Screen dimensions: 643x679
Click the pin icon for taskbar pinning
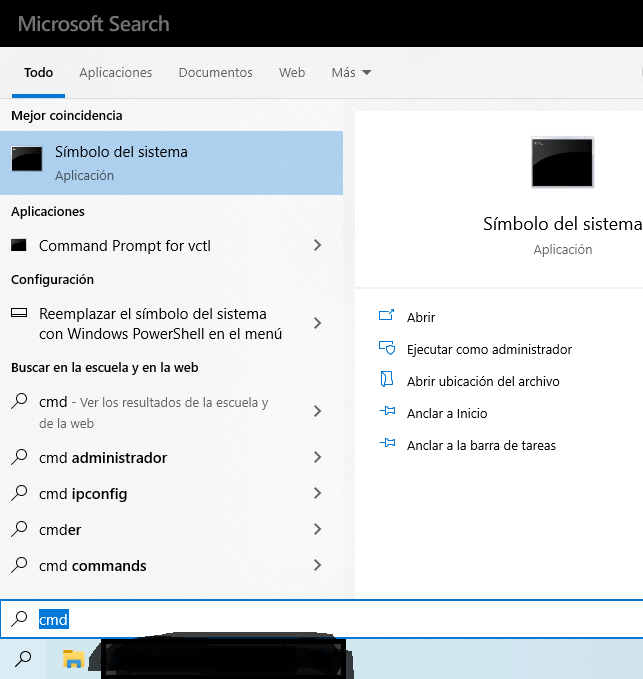(x=387, y=443)
